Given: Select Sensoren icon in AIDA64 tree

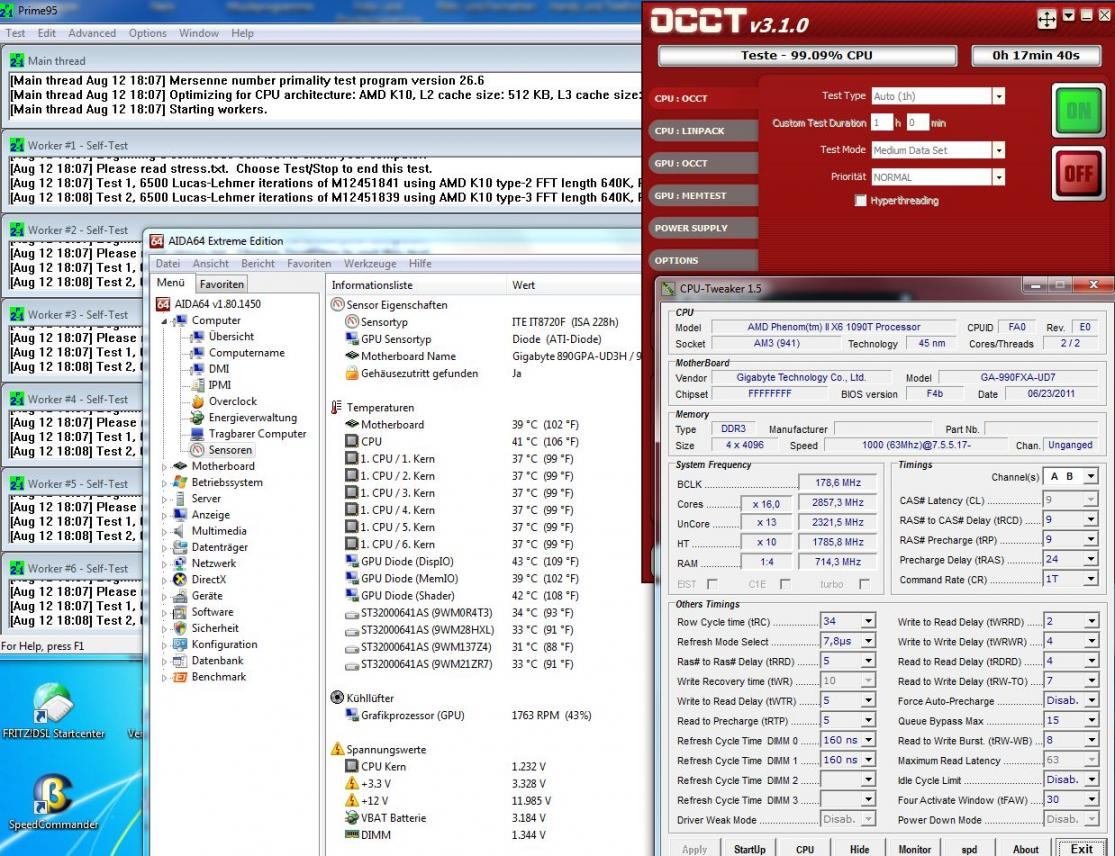Looking at the screenshot, I should pos(197,450).
